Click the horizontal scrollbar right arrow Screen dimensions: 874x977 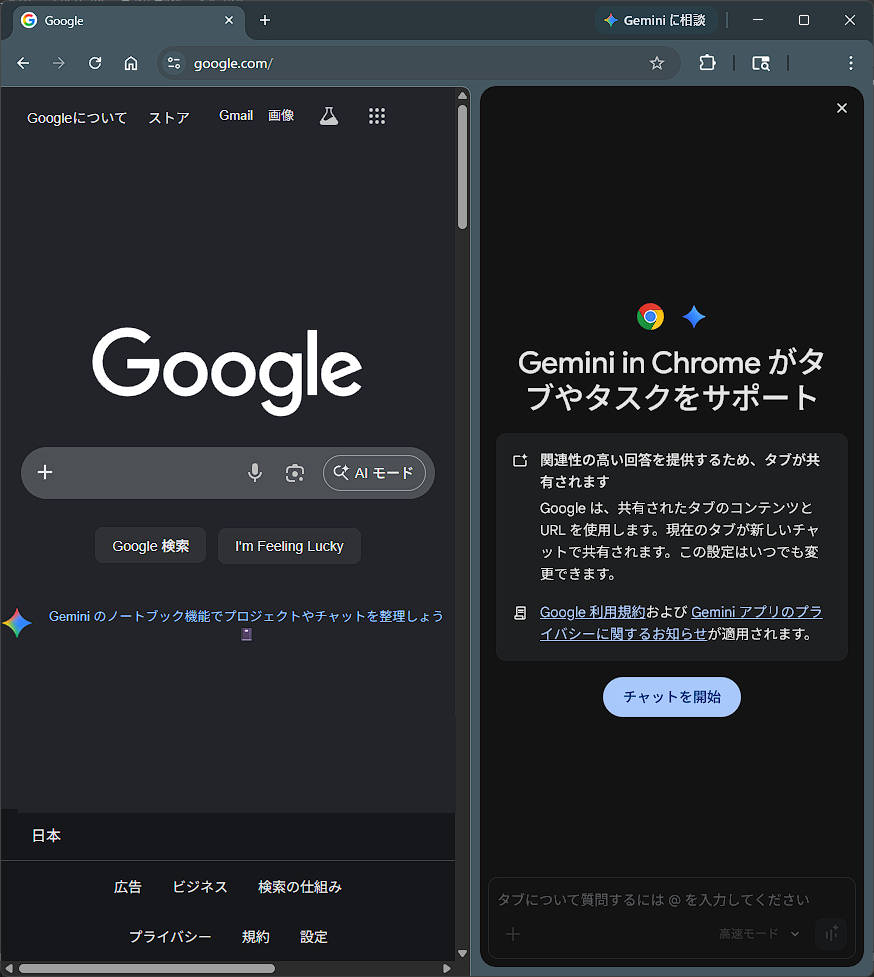pos(447,968)
